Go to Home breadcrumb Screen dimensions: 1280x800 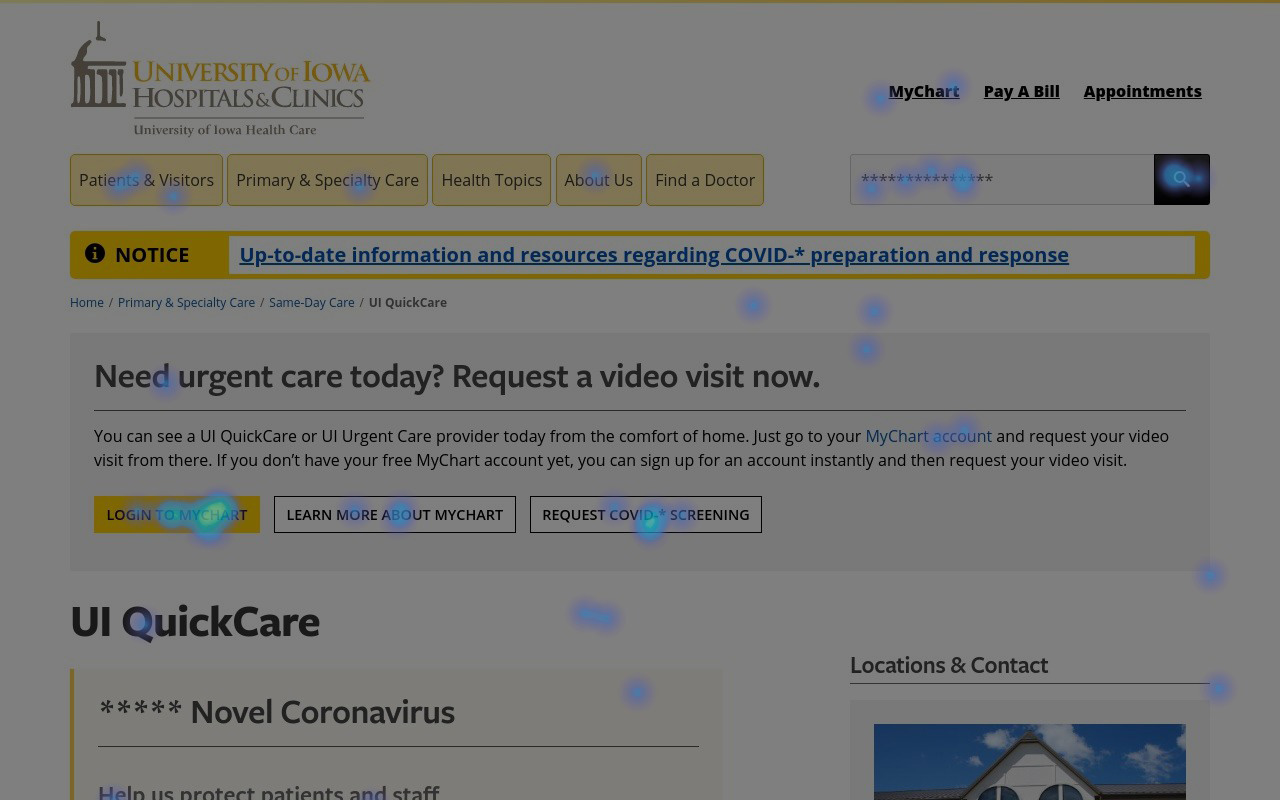(x=87, y=302)
